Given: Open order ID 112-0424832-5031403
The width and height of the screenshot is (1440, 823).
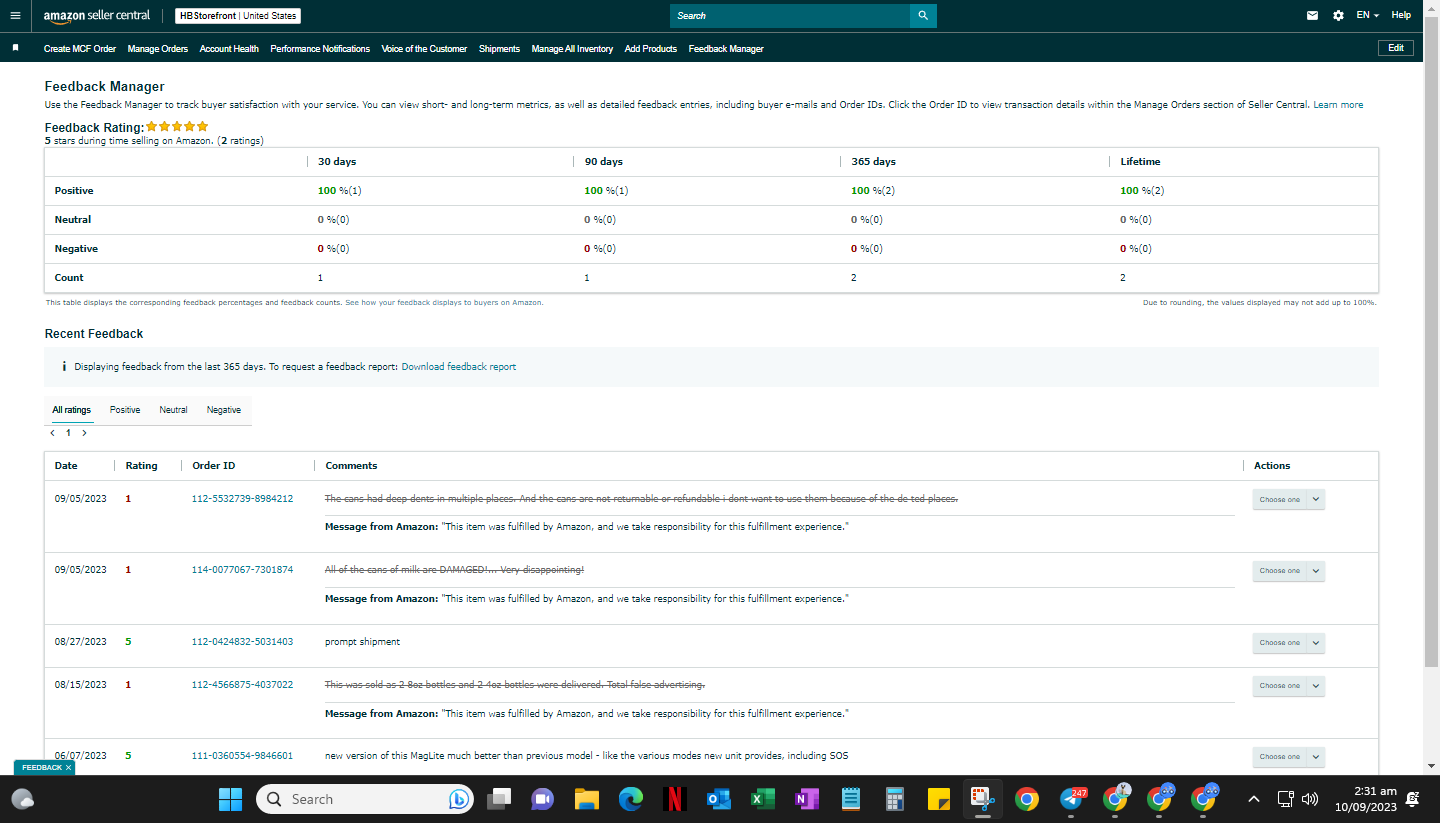Looking at the screenshot, I should pyautogui.click(x=242, y=642).
